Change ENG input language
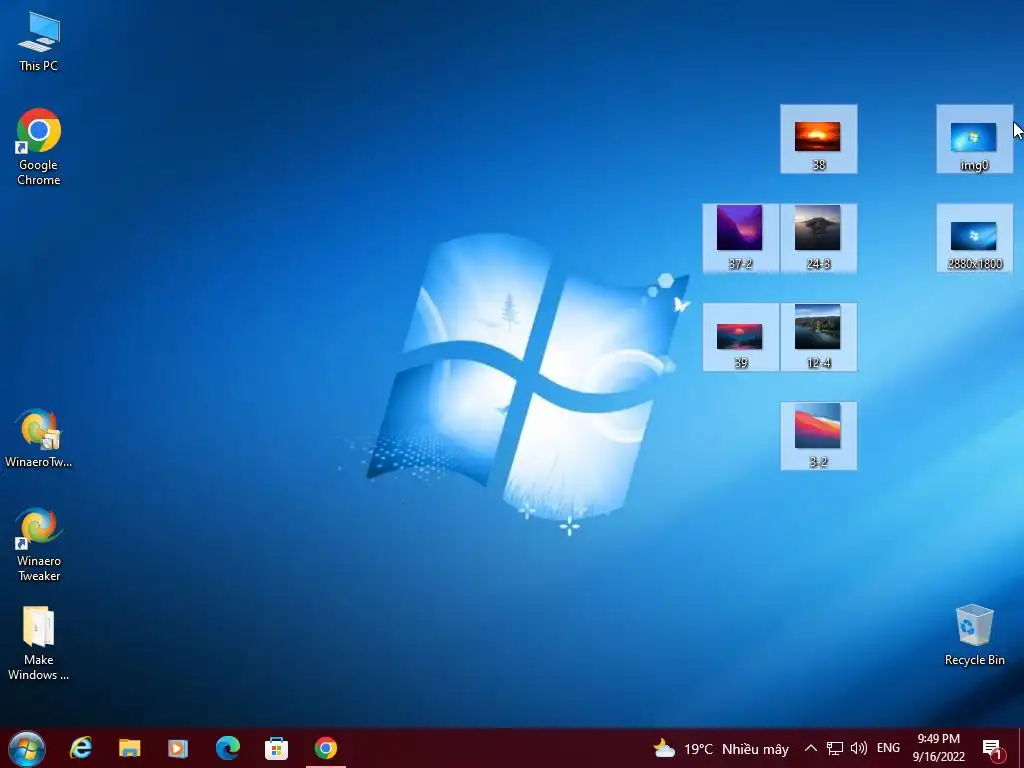Image resolution: width=1024 pixels, height=768 pixels. [x=888, y=748]
